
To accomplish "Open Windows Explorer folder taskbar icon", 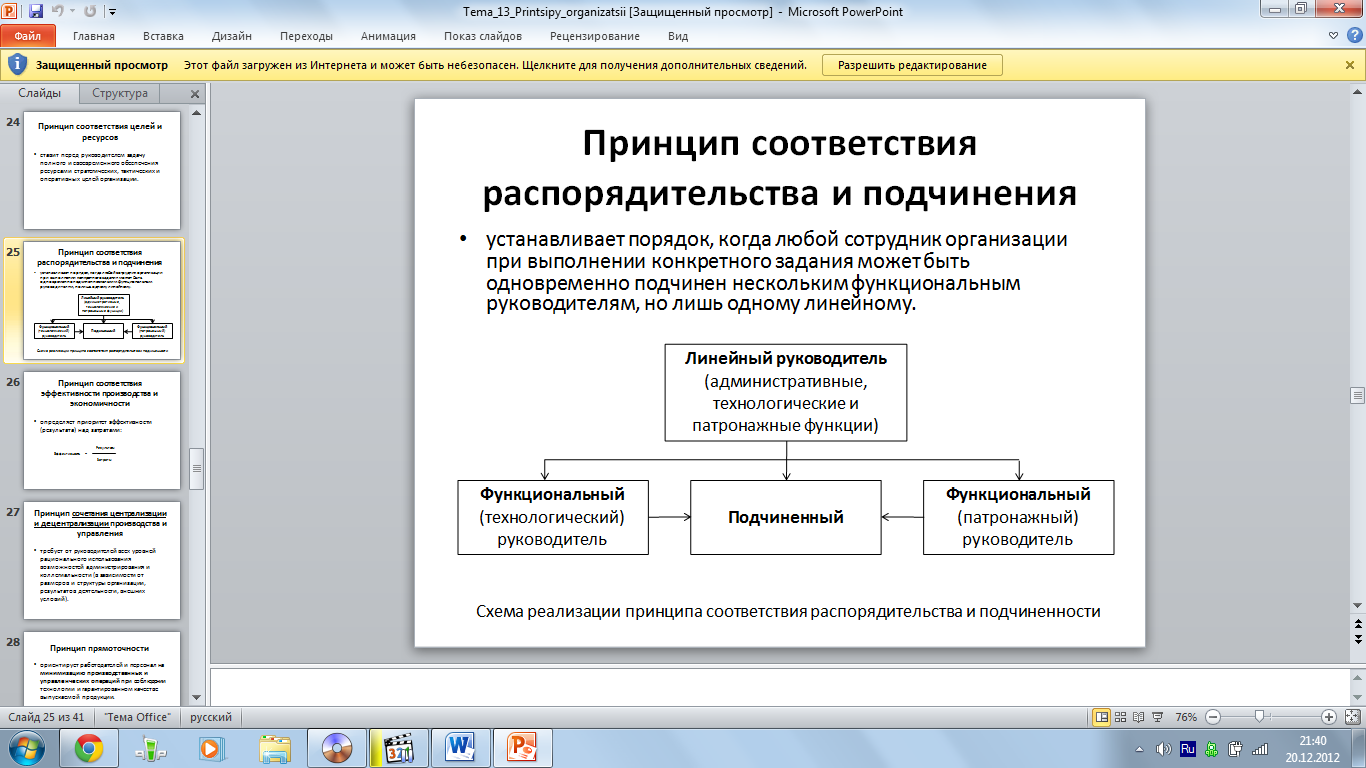I will (x=274, y=747).
